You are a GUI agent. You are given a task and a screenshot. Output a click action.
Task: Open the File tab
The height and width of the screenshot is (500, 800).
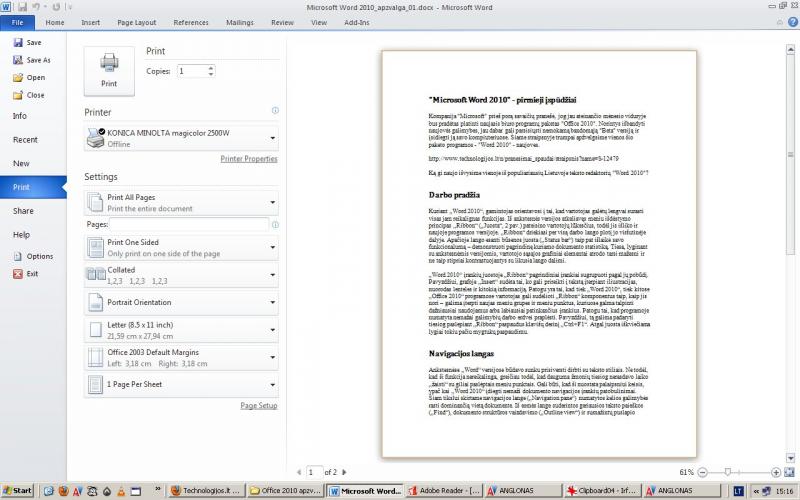pyautogui.click(x=17, y=22)
